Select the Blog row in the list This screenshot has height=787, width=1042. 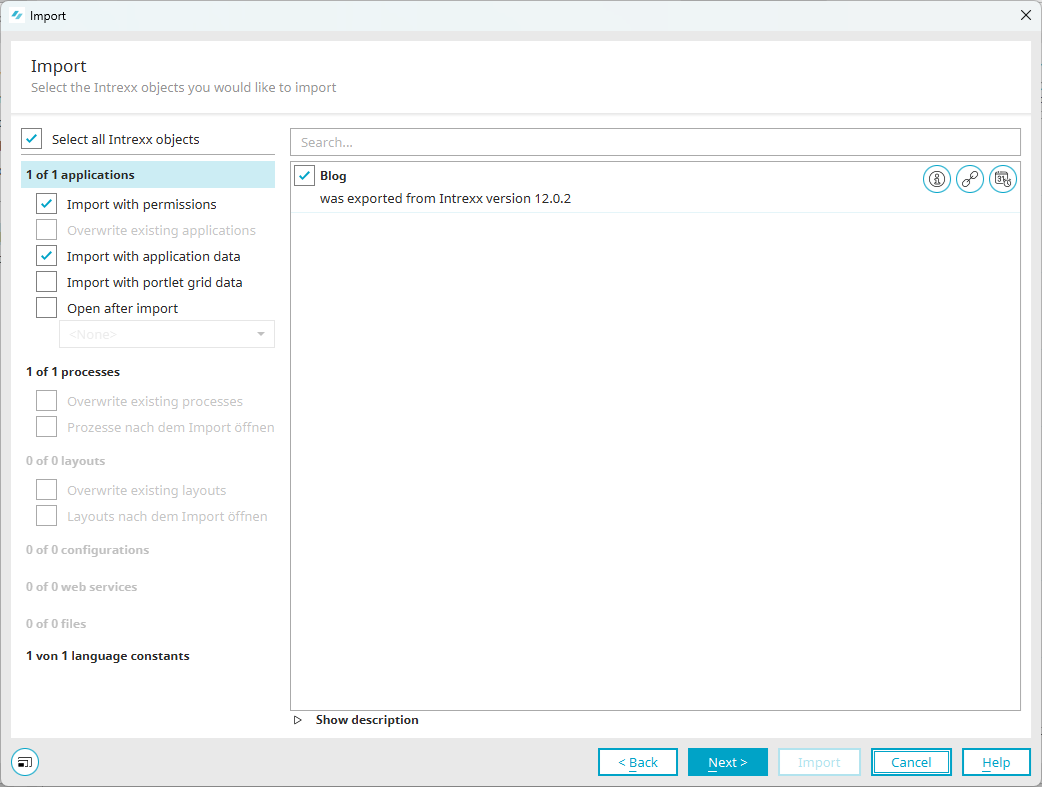click(x=655, y=187)
